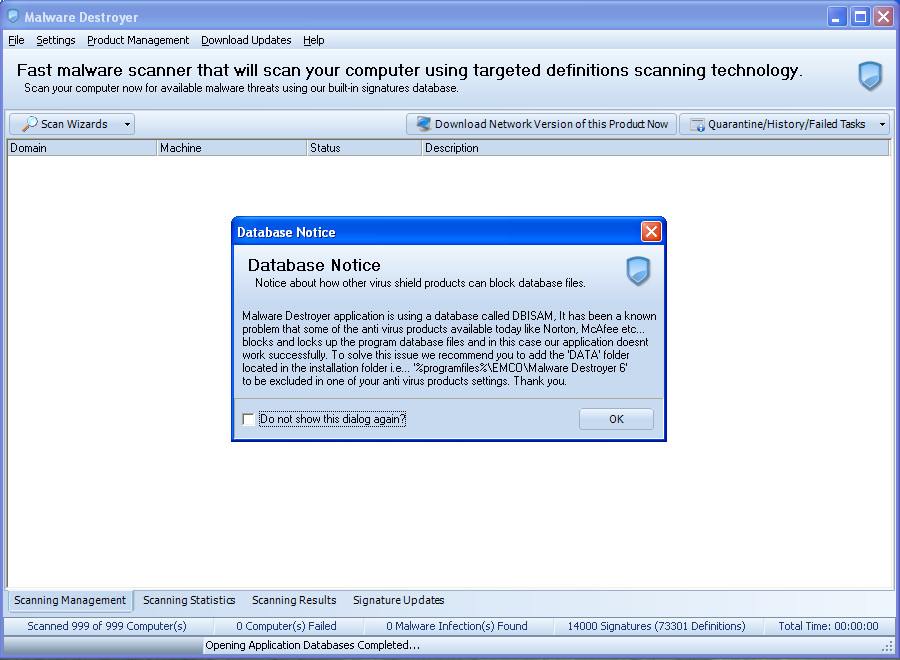Image resolution: width=900 pixels, height=660 pixels.
Task: Click 'Scanned 999 of 999 Computer(s)' status
Action: pos(107,626)
